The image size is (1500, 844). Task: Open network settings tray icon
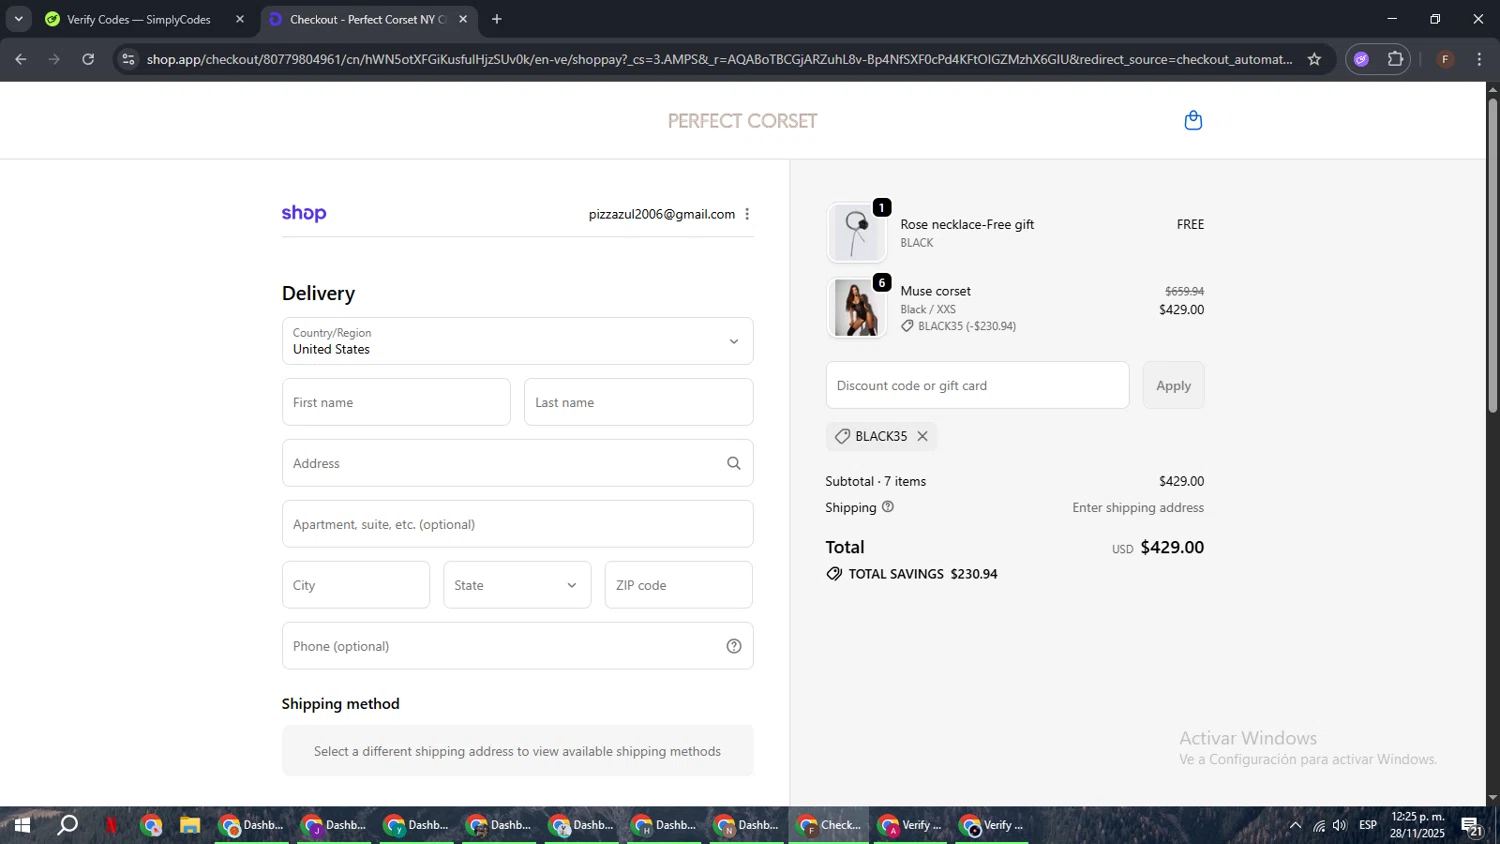click(x=1319, y=825)
